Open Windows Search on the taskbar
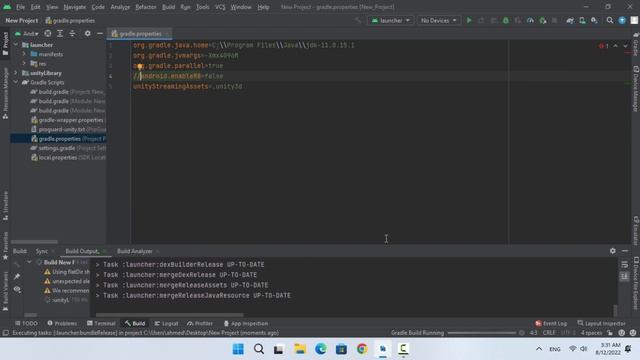The image size is (640, 360). (x=259, y=349)
